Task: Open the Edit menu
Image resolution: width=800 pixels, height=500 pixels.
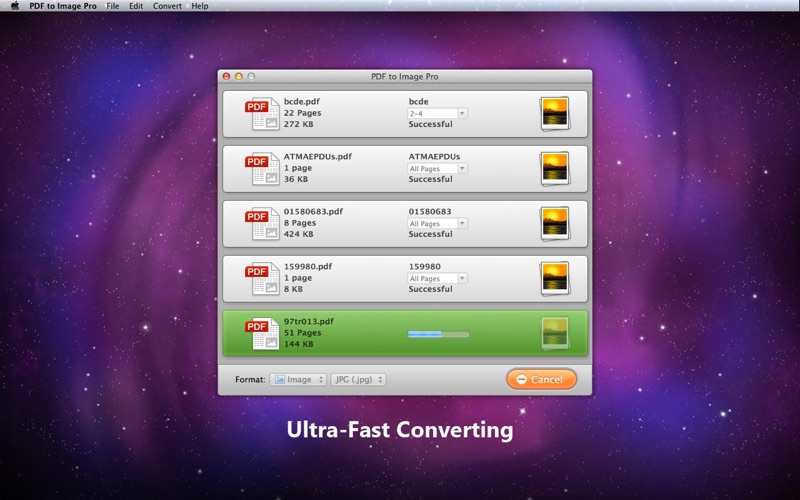Action: click(x=136, y=6)
